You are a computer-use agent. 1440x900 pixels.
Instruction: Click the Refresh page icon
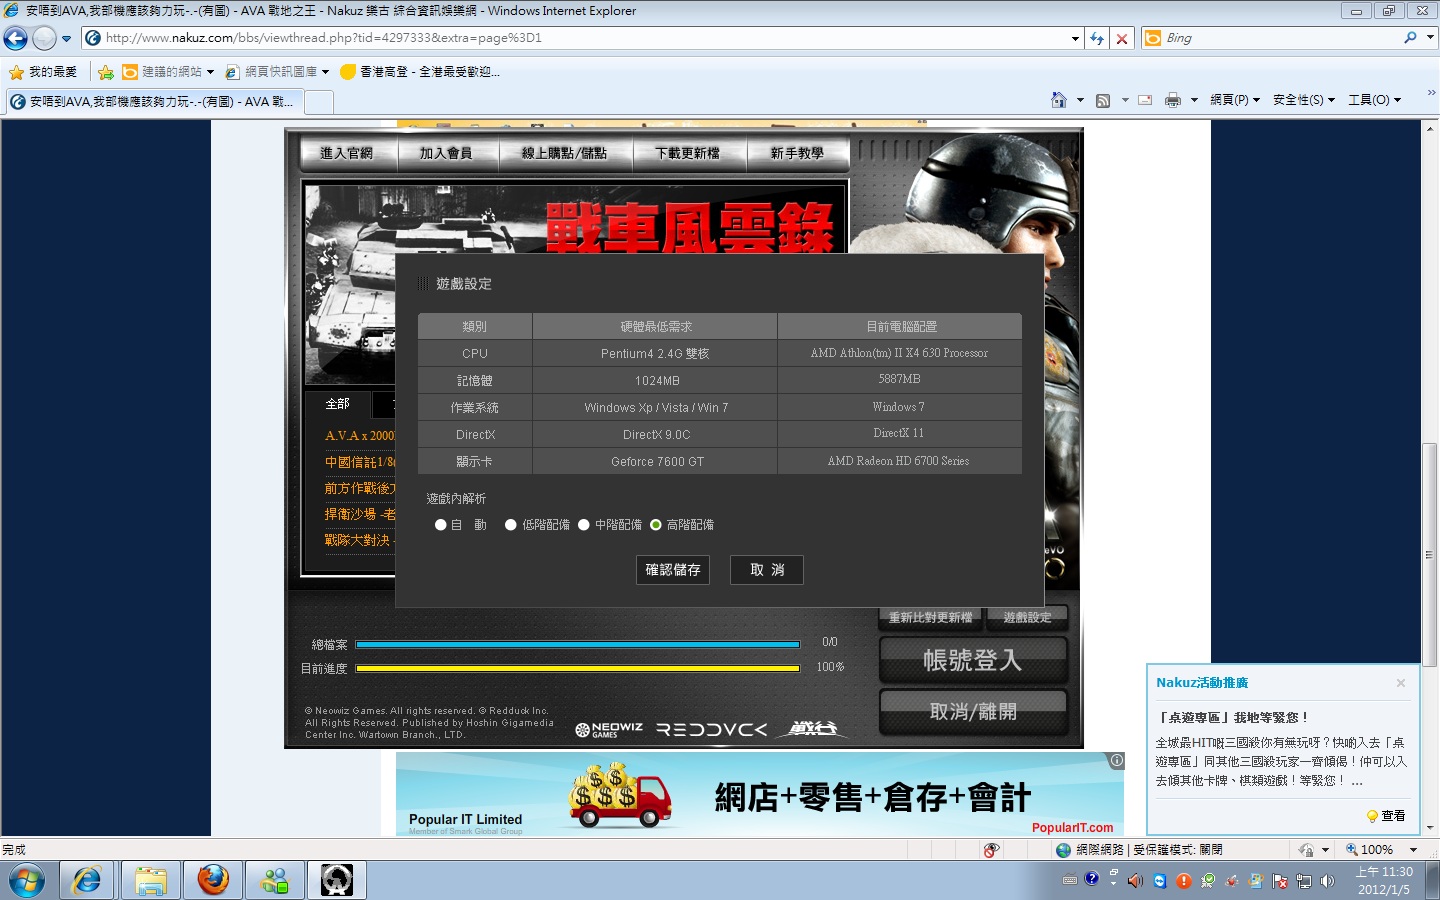(1097, 38)
